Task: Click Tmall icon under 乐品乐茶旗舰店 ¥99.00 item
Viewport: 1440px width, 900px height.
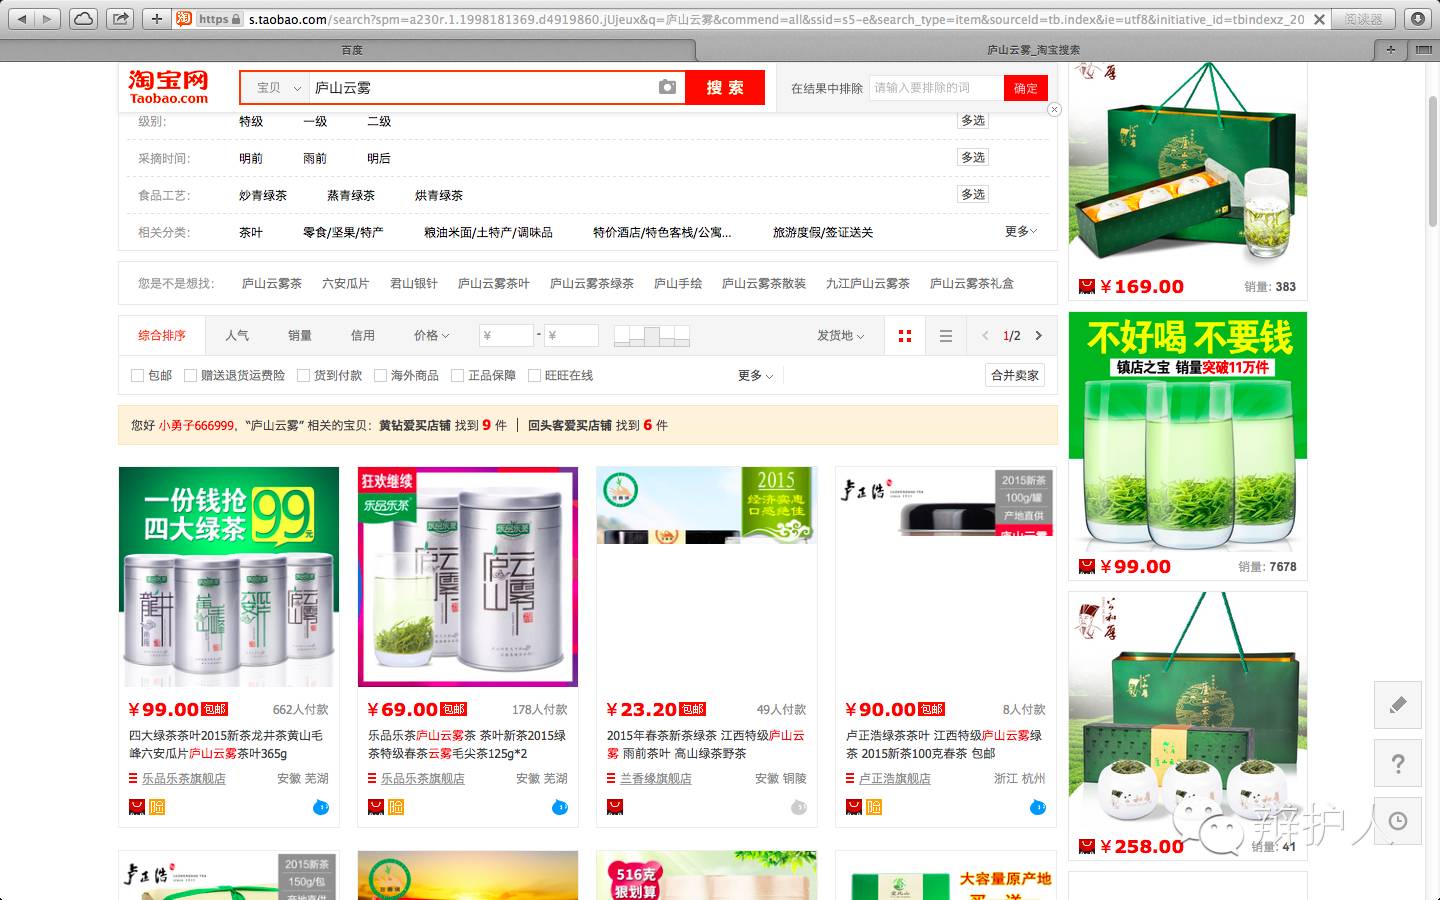Action: (137, 807)
